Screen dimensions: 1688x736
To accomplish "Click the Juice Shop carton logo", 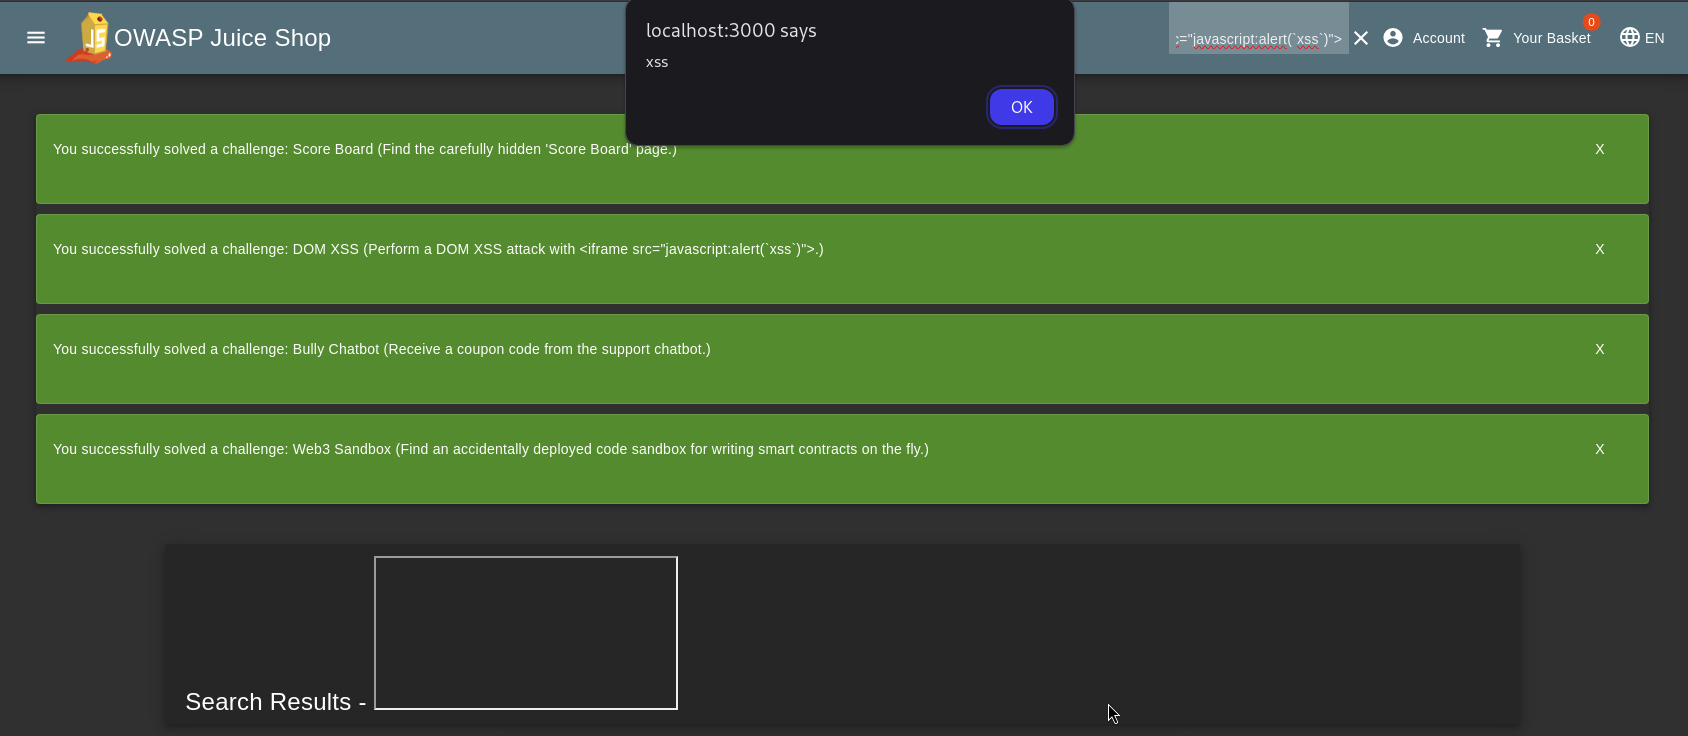I will (x=90, y=38).
